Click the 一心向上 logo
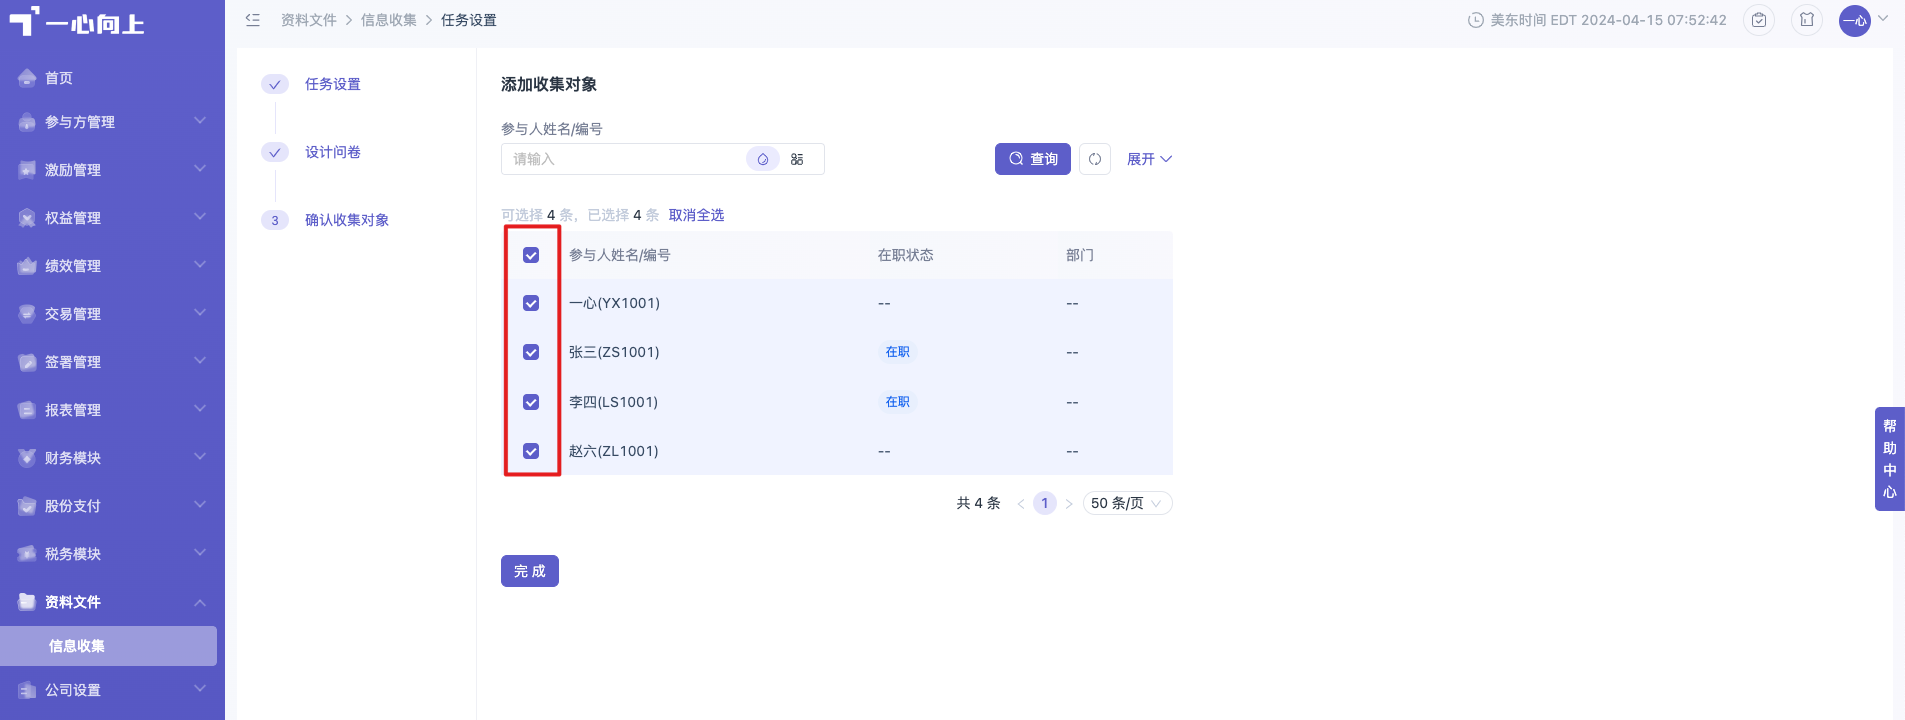Viewport: 1905px width, 720px height. (x=77, y=22)
